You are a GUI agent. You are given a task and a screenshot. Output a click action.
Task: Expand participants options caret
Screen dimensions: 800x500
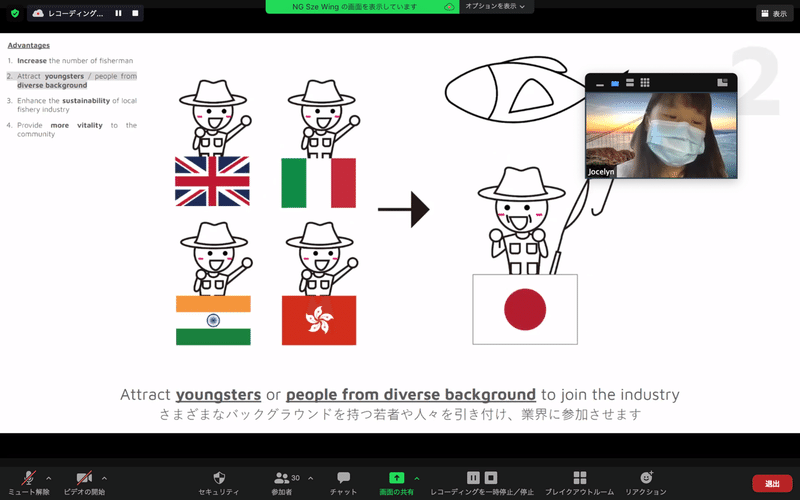tap(310, 478)
